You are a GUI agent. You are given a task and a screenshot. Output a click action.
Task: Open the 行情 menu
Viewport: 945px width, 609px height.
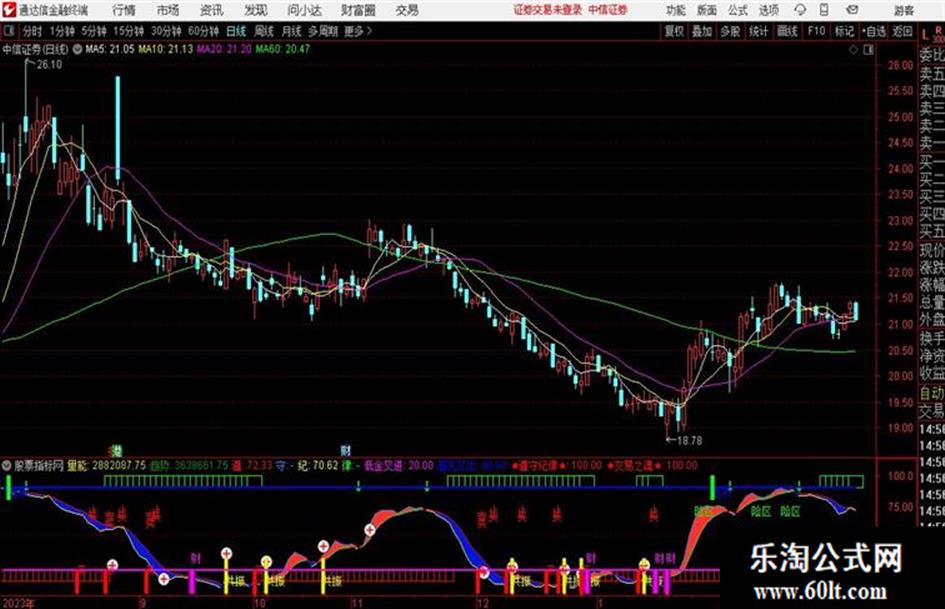[124, 10]
